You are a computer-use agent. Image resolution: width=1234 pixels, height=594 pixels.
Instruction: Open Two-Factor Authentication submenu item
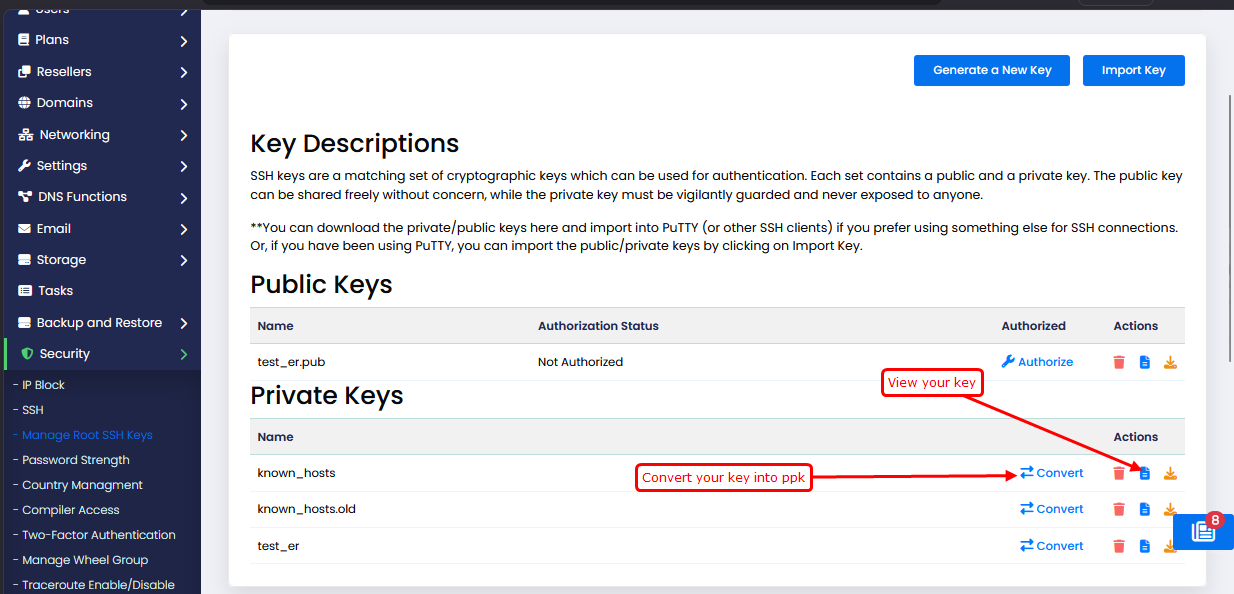[x=98, y=535]
